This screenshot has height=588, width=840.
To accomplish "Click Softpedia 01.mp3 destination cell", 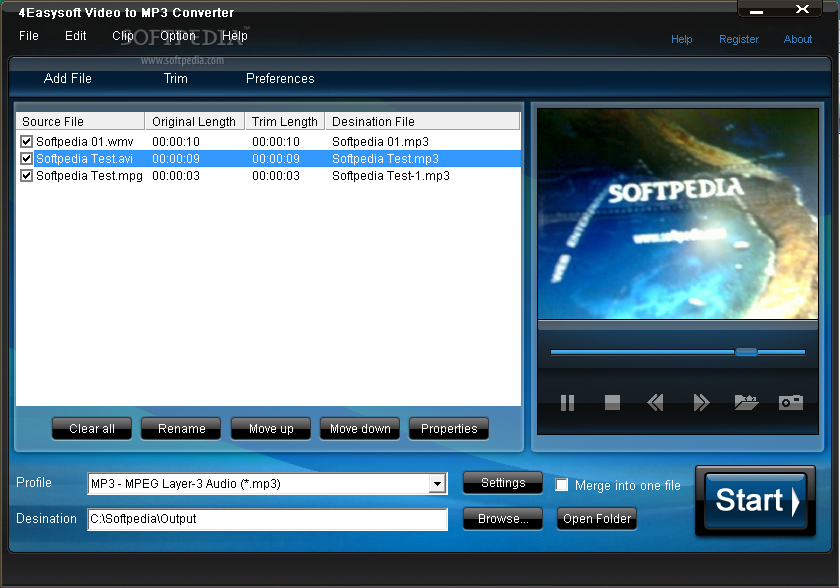I will pos(380,141).
